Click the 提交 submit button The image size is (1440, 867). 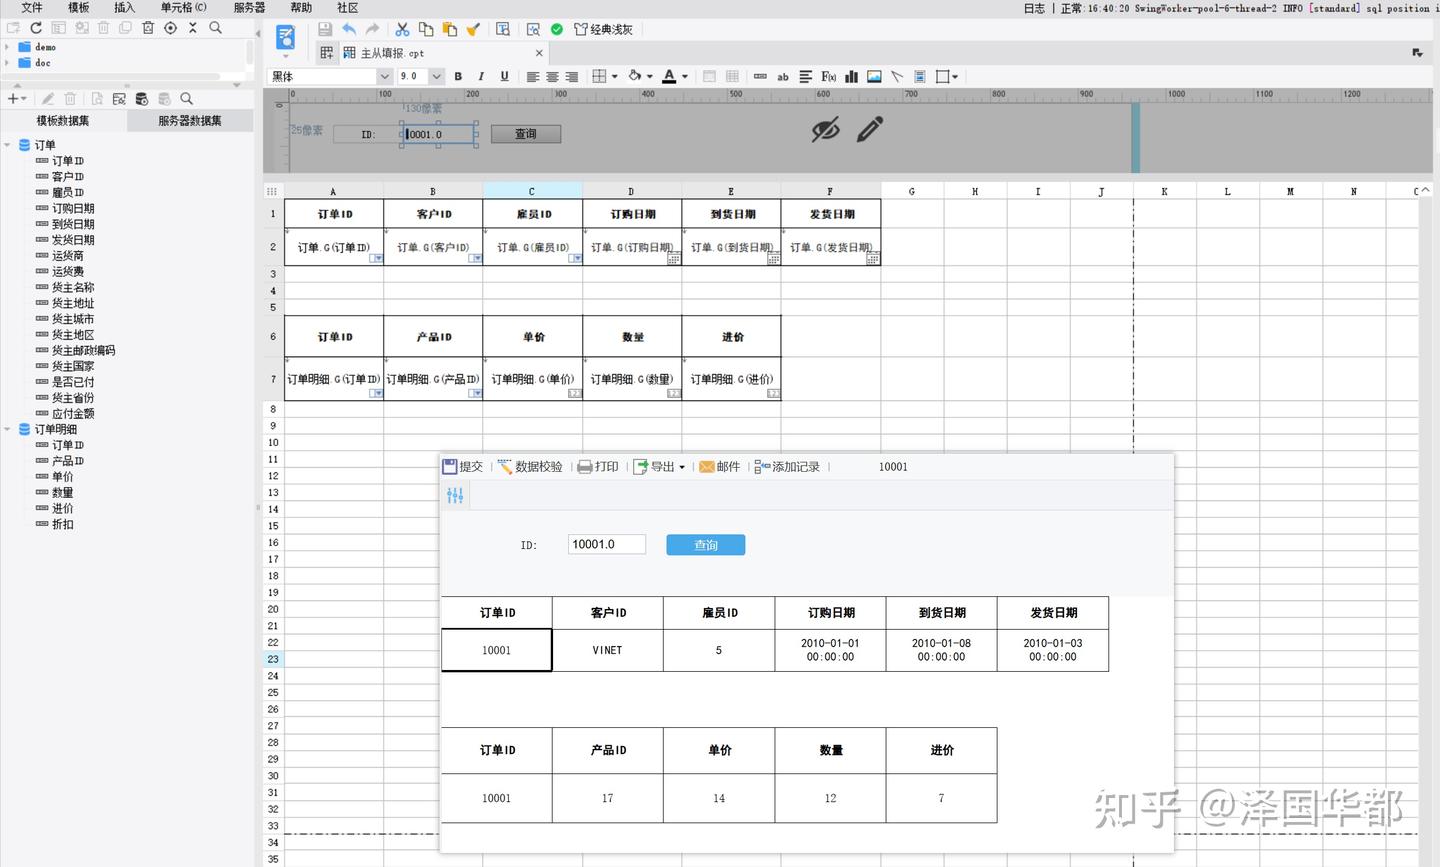point(463,467)
